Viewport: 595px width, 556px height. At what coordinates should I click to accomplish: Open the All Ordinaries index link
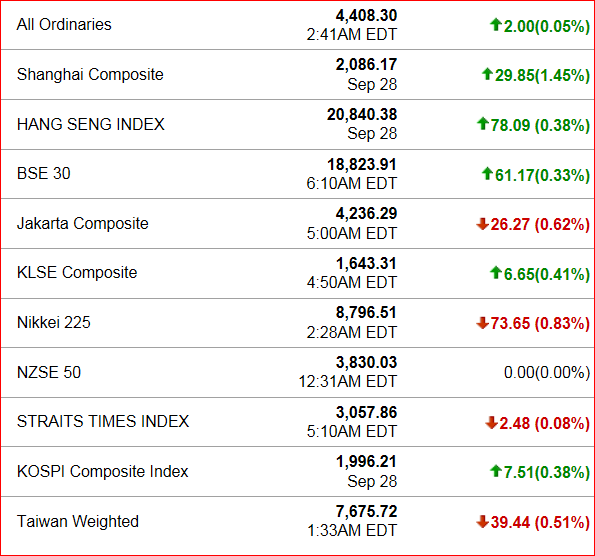click(64, 25)
